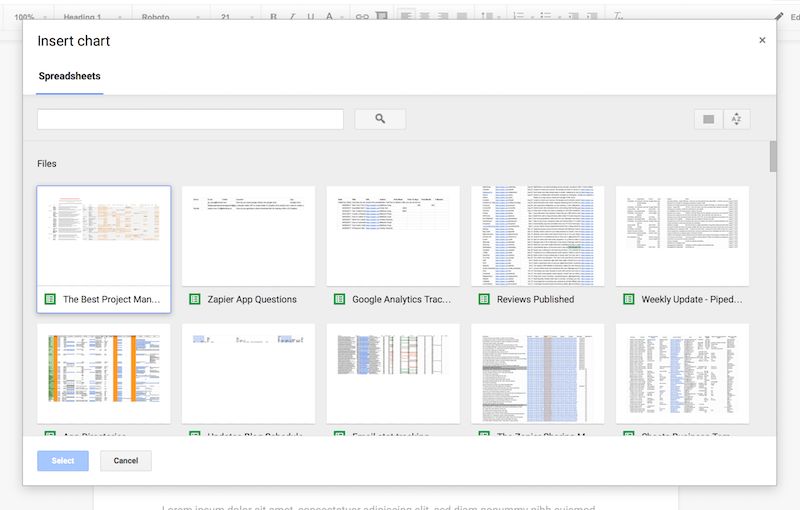Click the numbered list icon in the Docs toolbar
The height and width of the screenshot is (510, 800).
pyautogui.click(x=519, y=17)
